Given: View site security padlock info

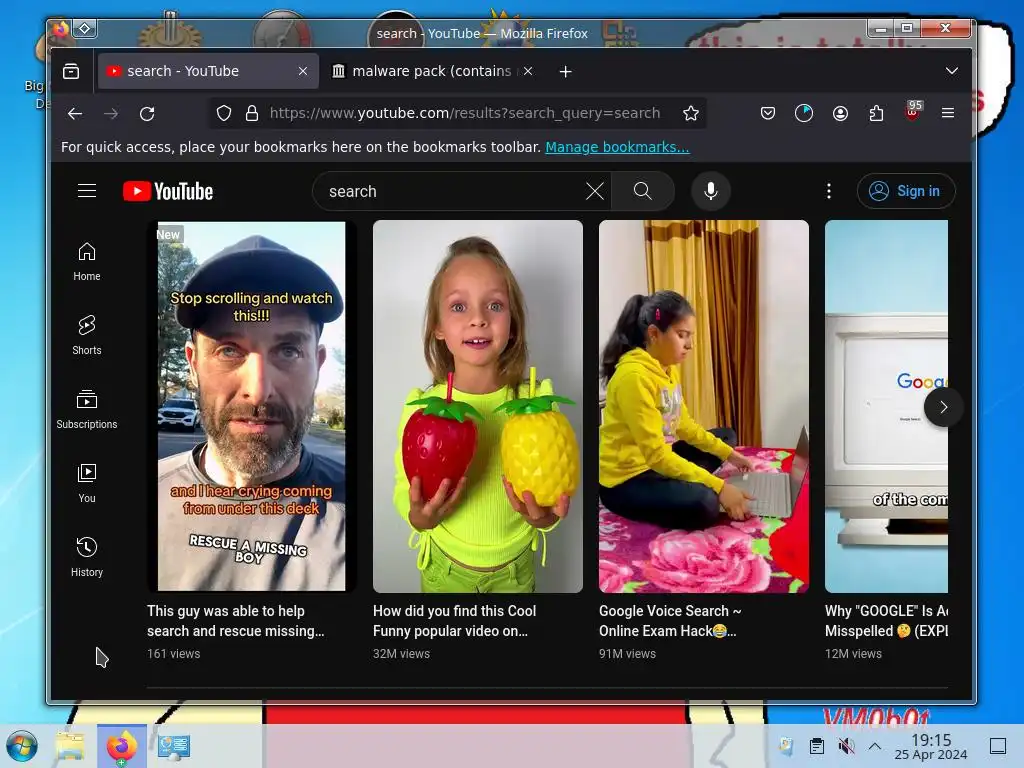Looking at the screenshot, I should click(252, 114).
